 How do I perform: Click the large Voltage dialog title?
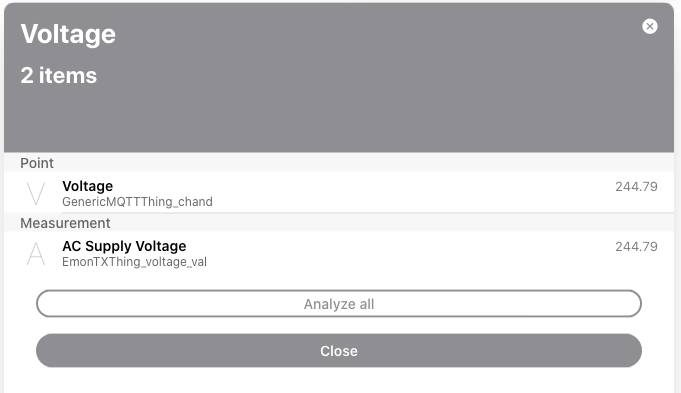[x=68, y=34]
